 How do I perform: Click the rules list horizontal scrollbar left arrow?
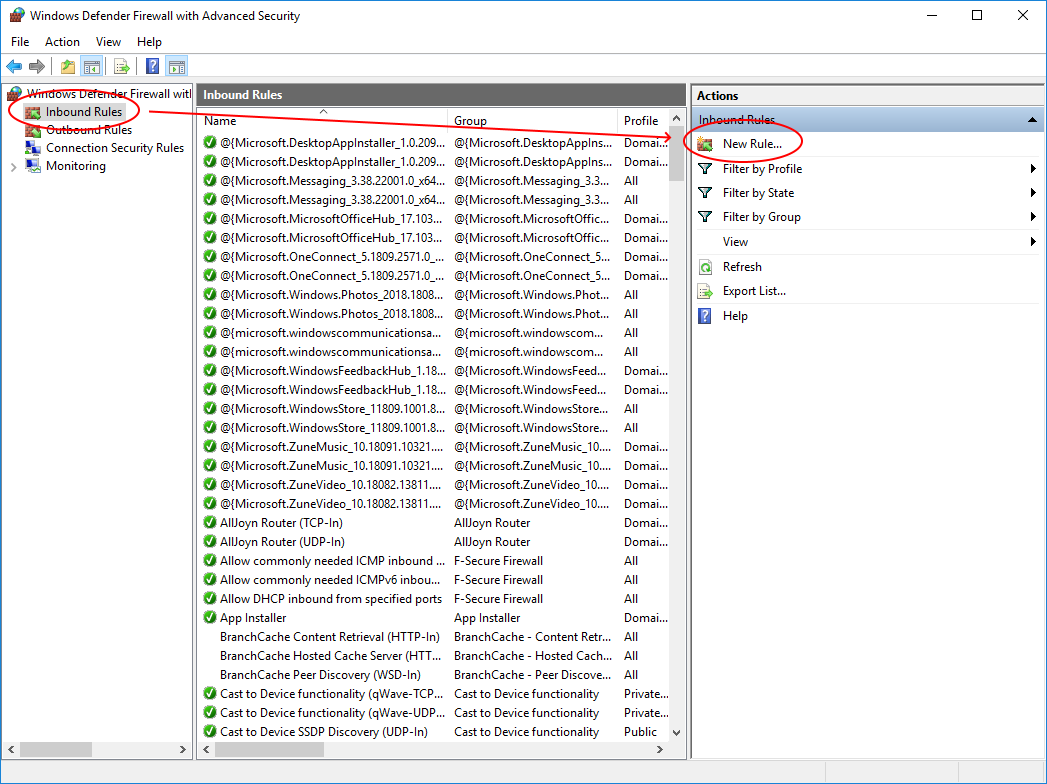[207, 750]
